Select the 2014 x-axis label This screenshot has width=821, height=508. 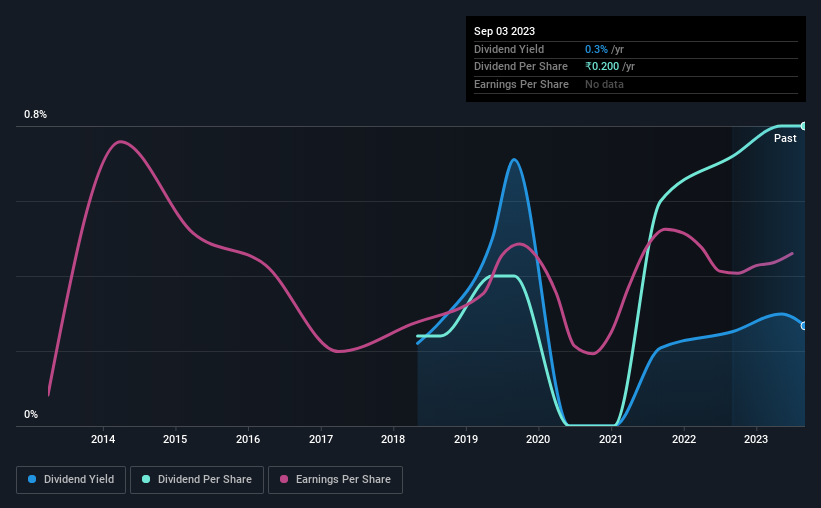pos(103,439)
